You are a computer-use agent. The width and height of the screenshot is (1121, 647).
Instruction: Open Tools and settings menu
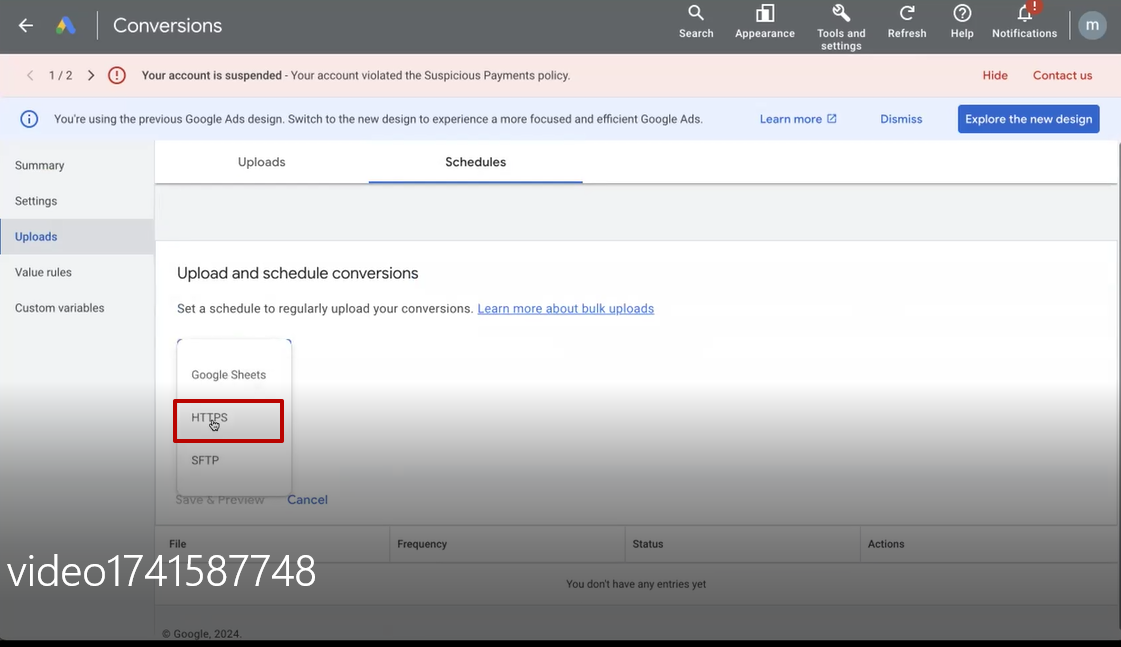coord(841,27)
